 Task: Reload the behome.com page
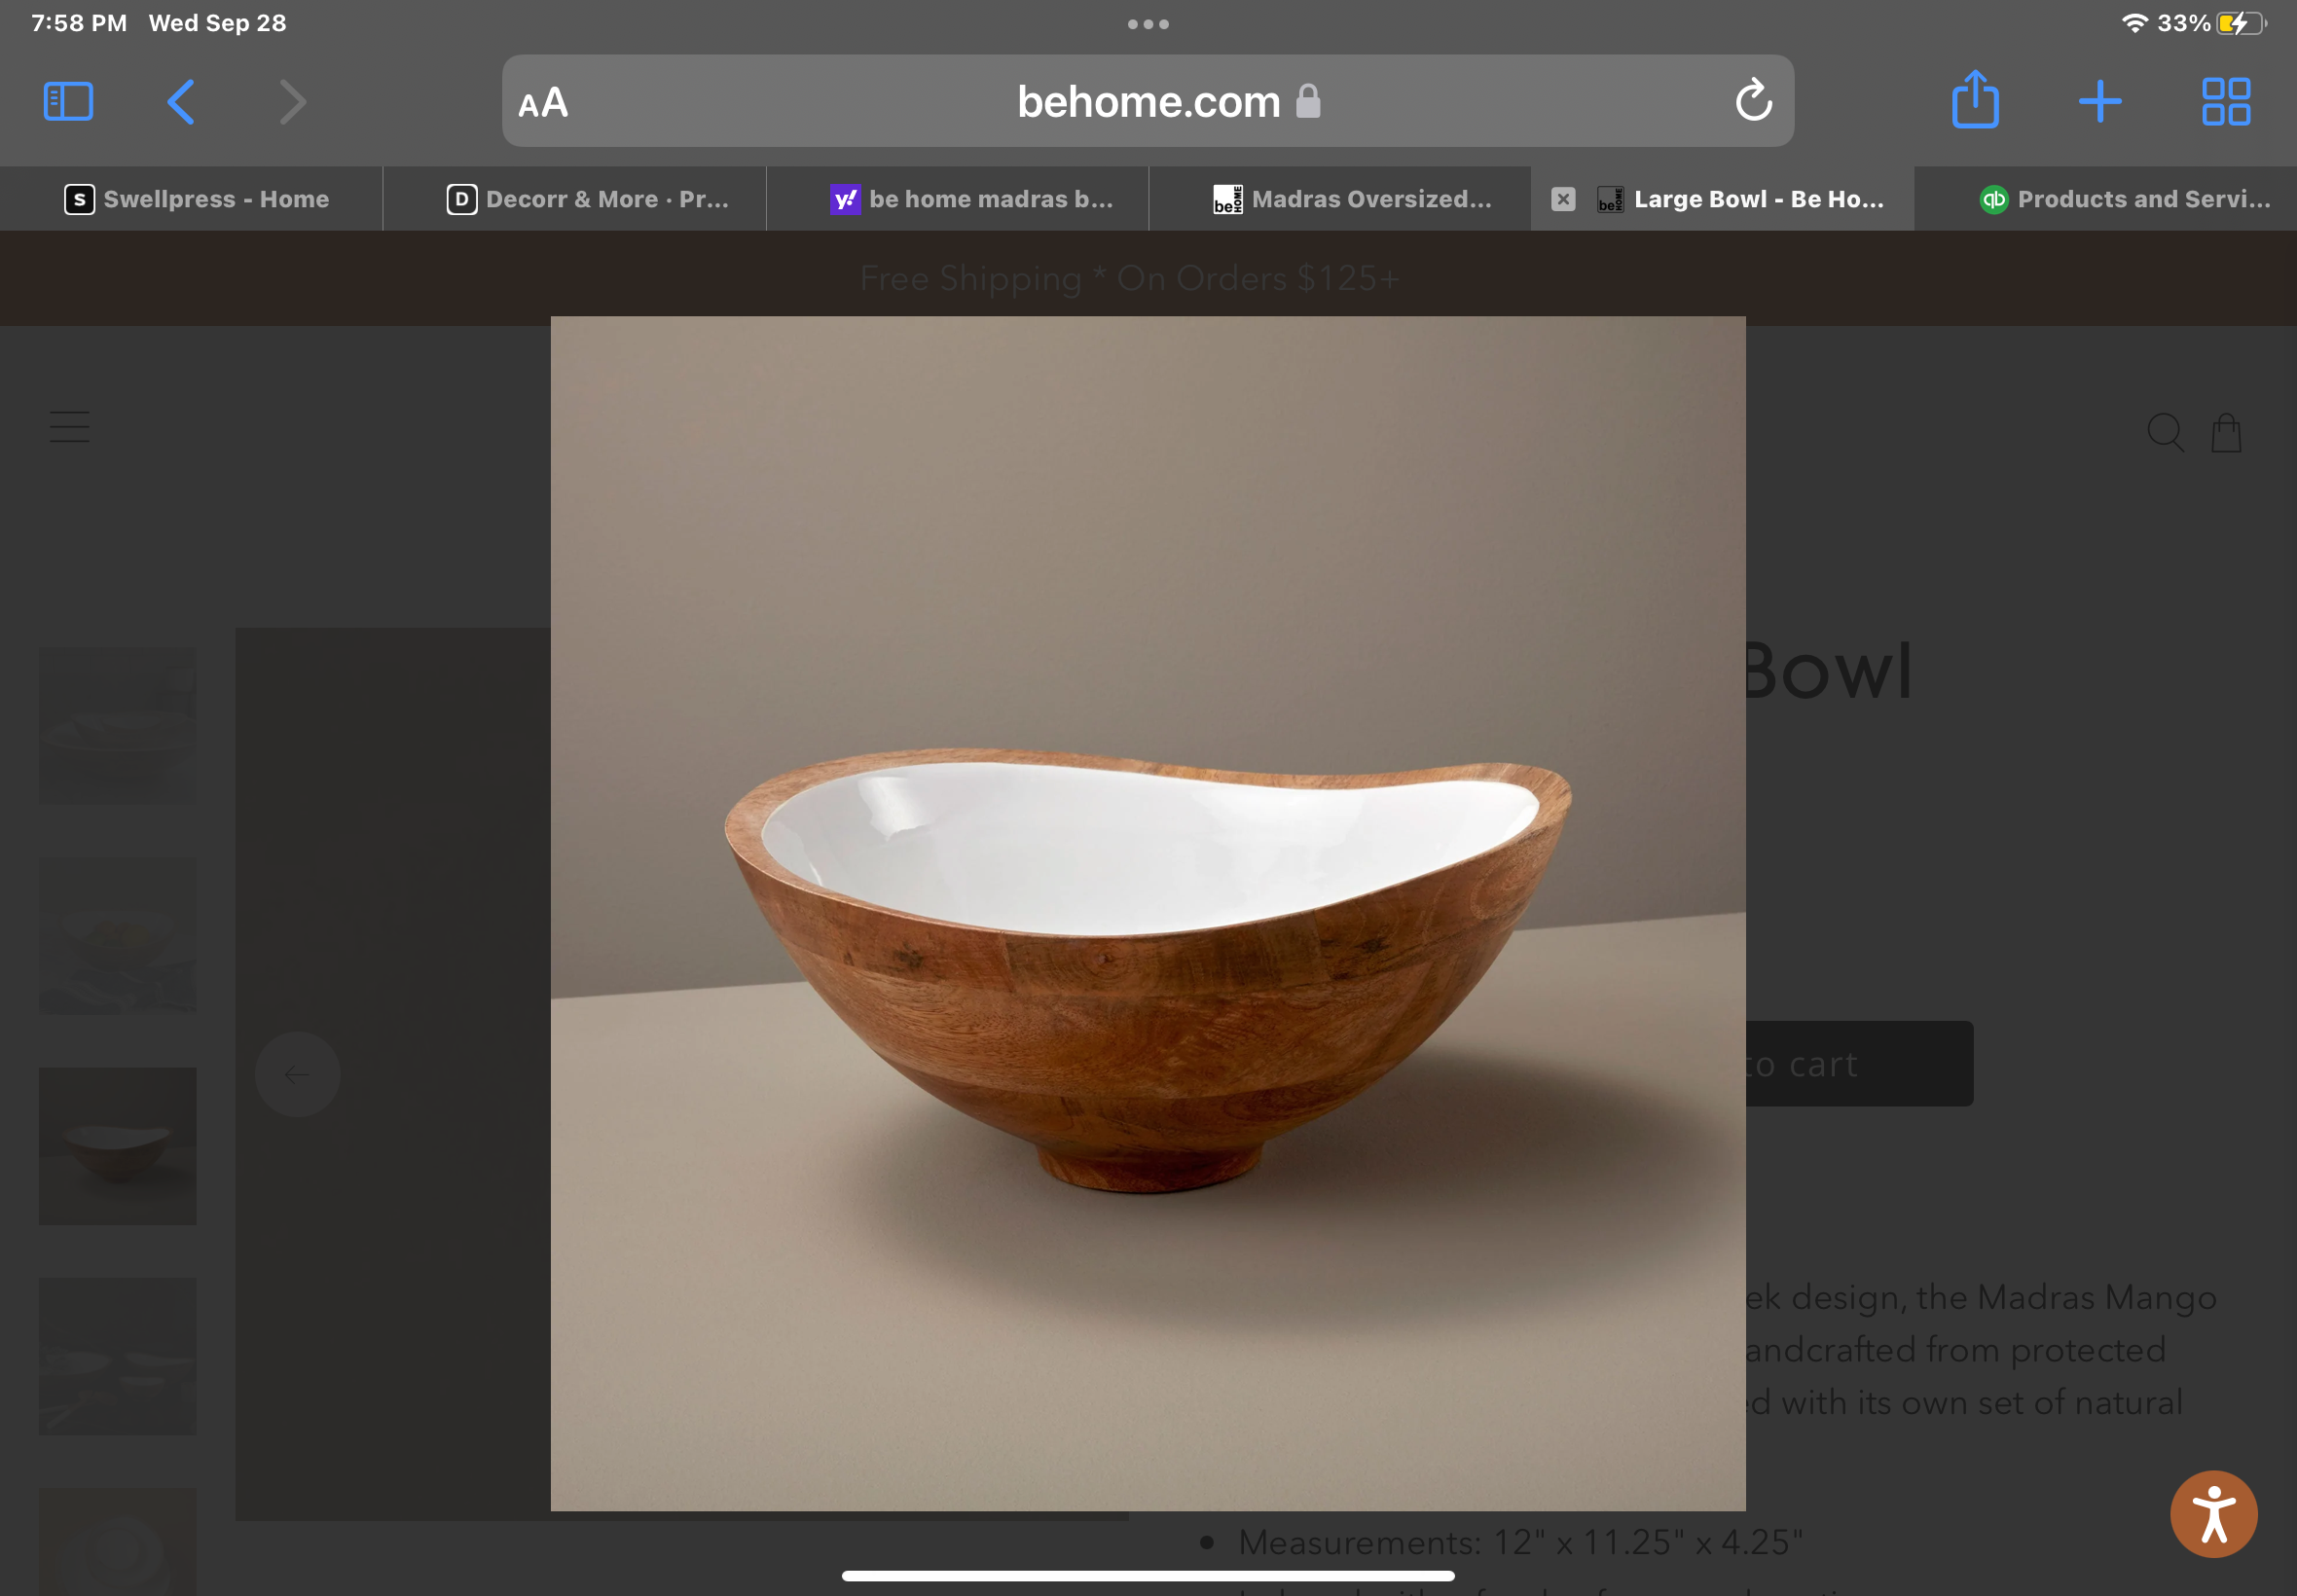click(x=1753, y=100)
